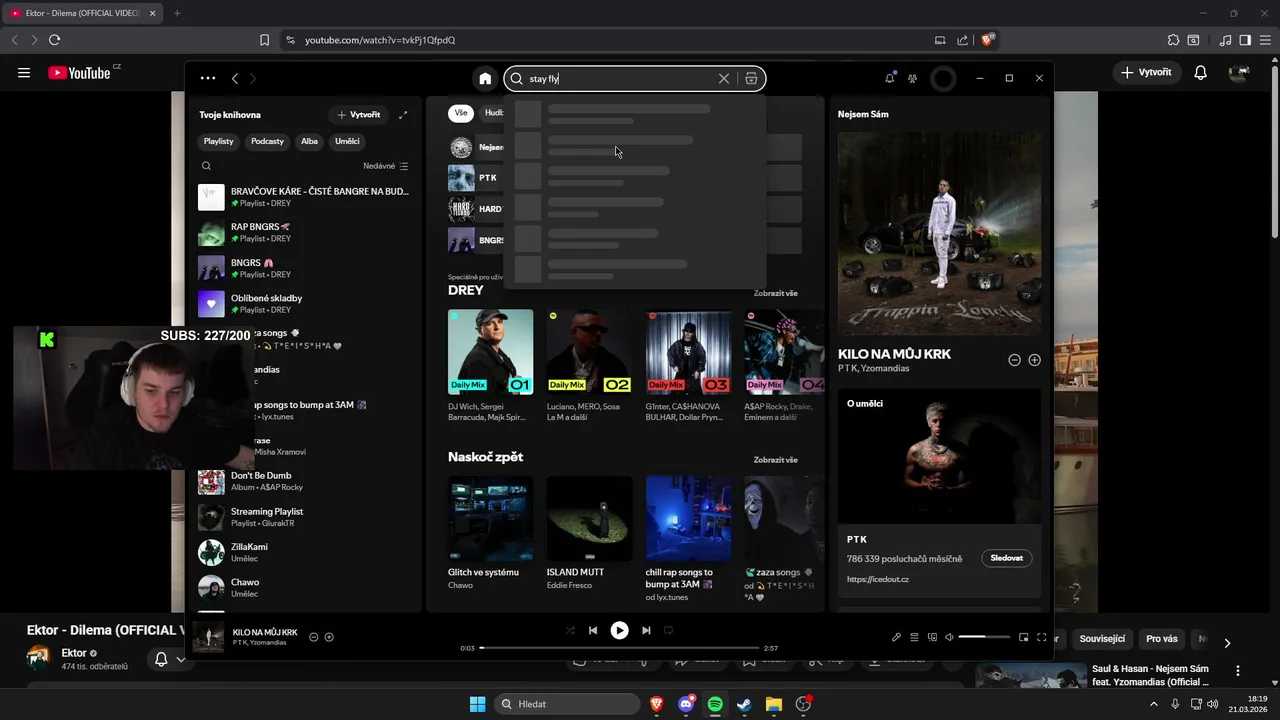
Task: Skip to previous track in Spotify
Action: pyautogui.click(x=593, y=630)
